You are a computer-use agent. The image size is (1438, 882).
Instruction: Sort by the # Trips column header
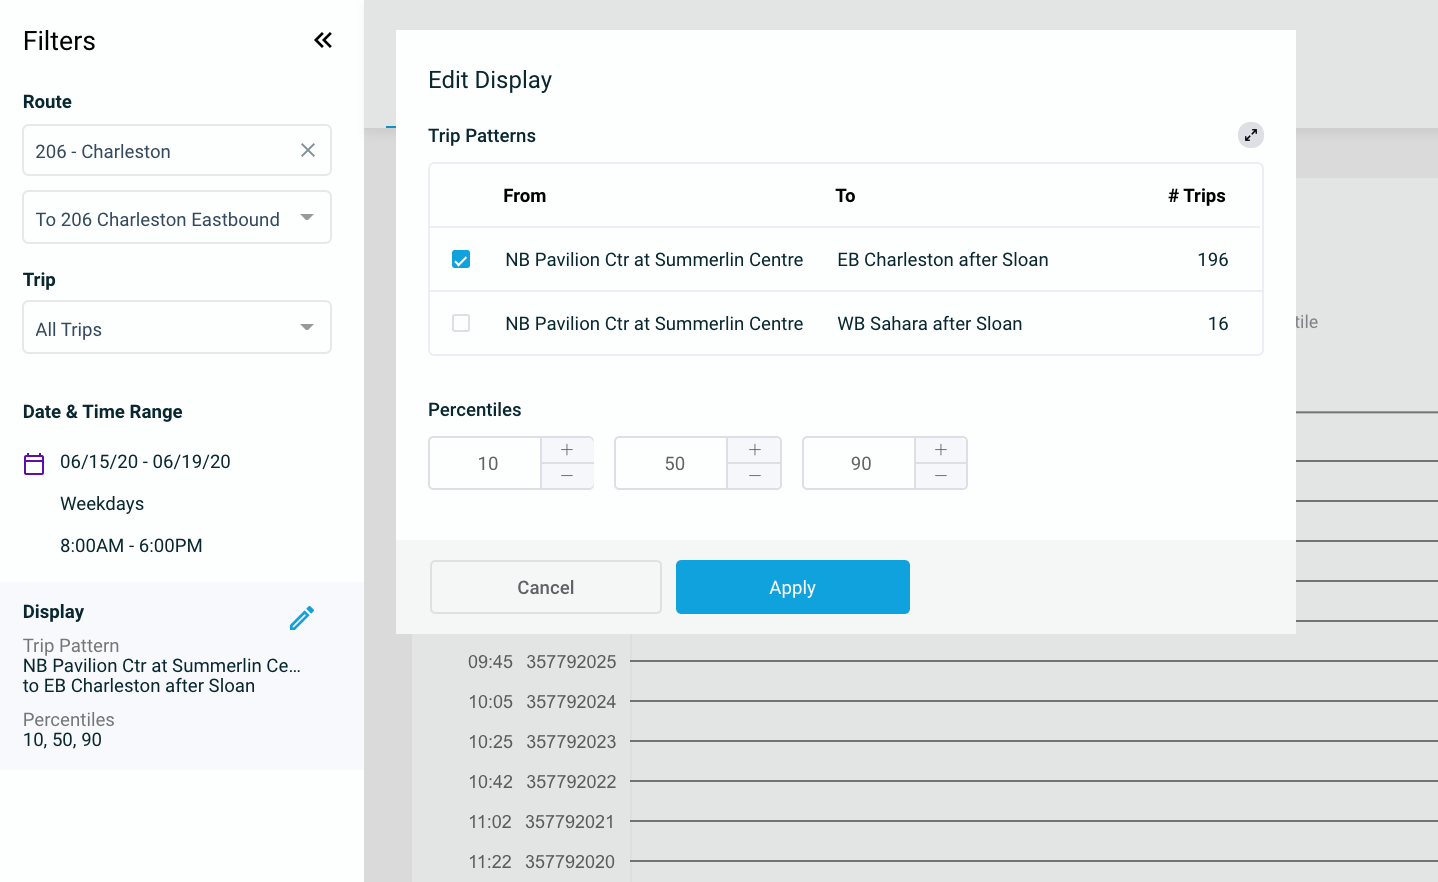tap(1196, 196)
